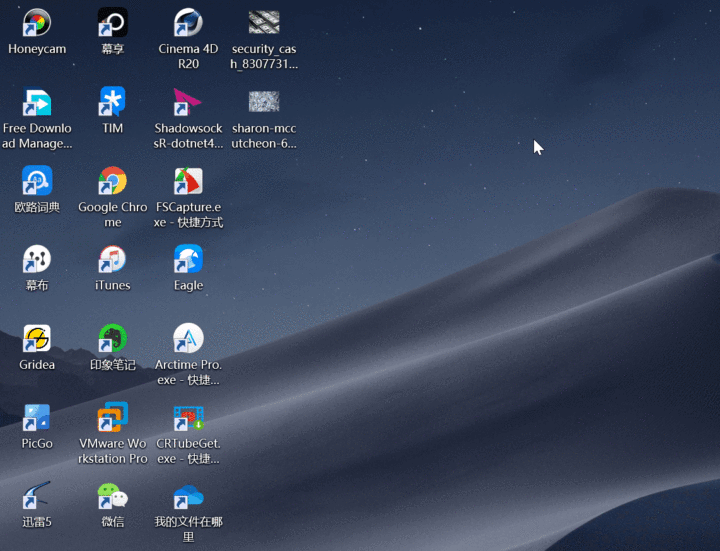Click the "Google Chrome" label text
Viewport: 720px width, 551px height.
tap(112, 214)
